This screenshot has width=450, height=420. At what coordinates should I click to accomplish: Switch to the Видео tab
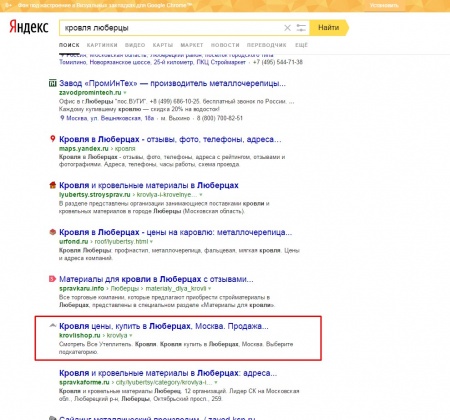pos(135,45)
